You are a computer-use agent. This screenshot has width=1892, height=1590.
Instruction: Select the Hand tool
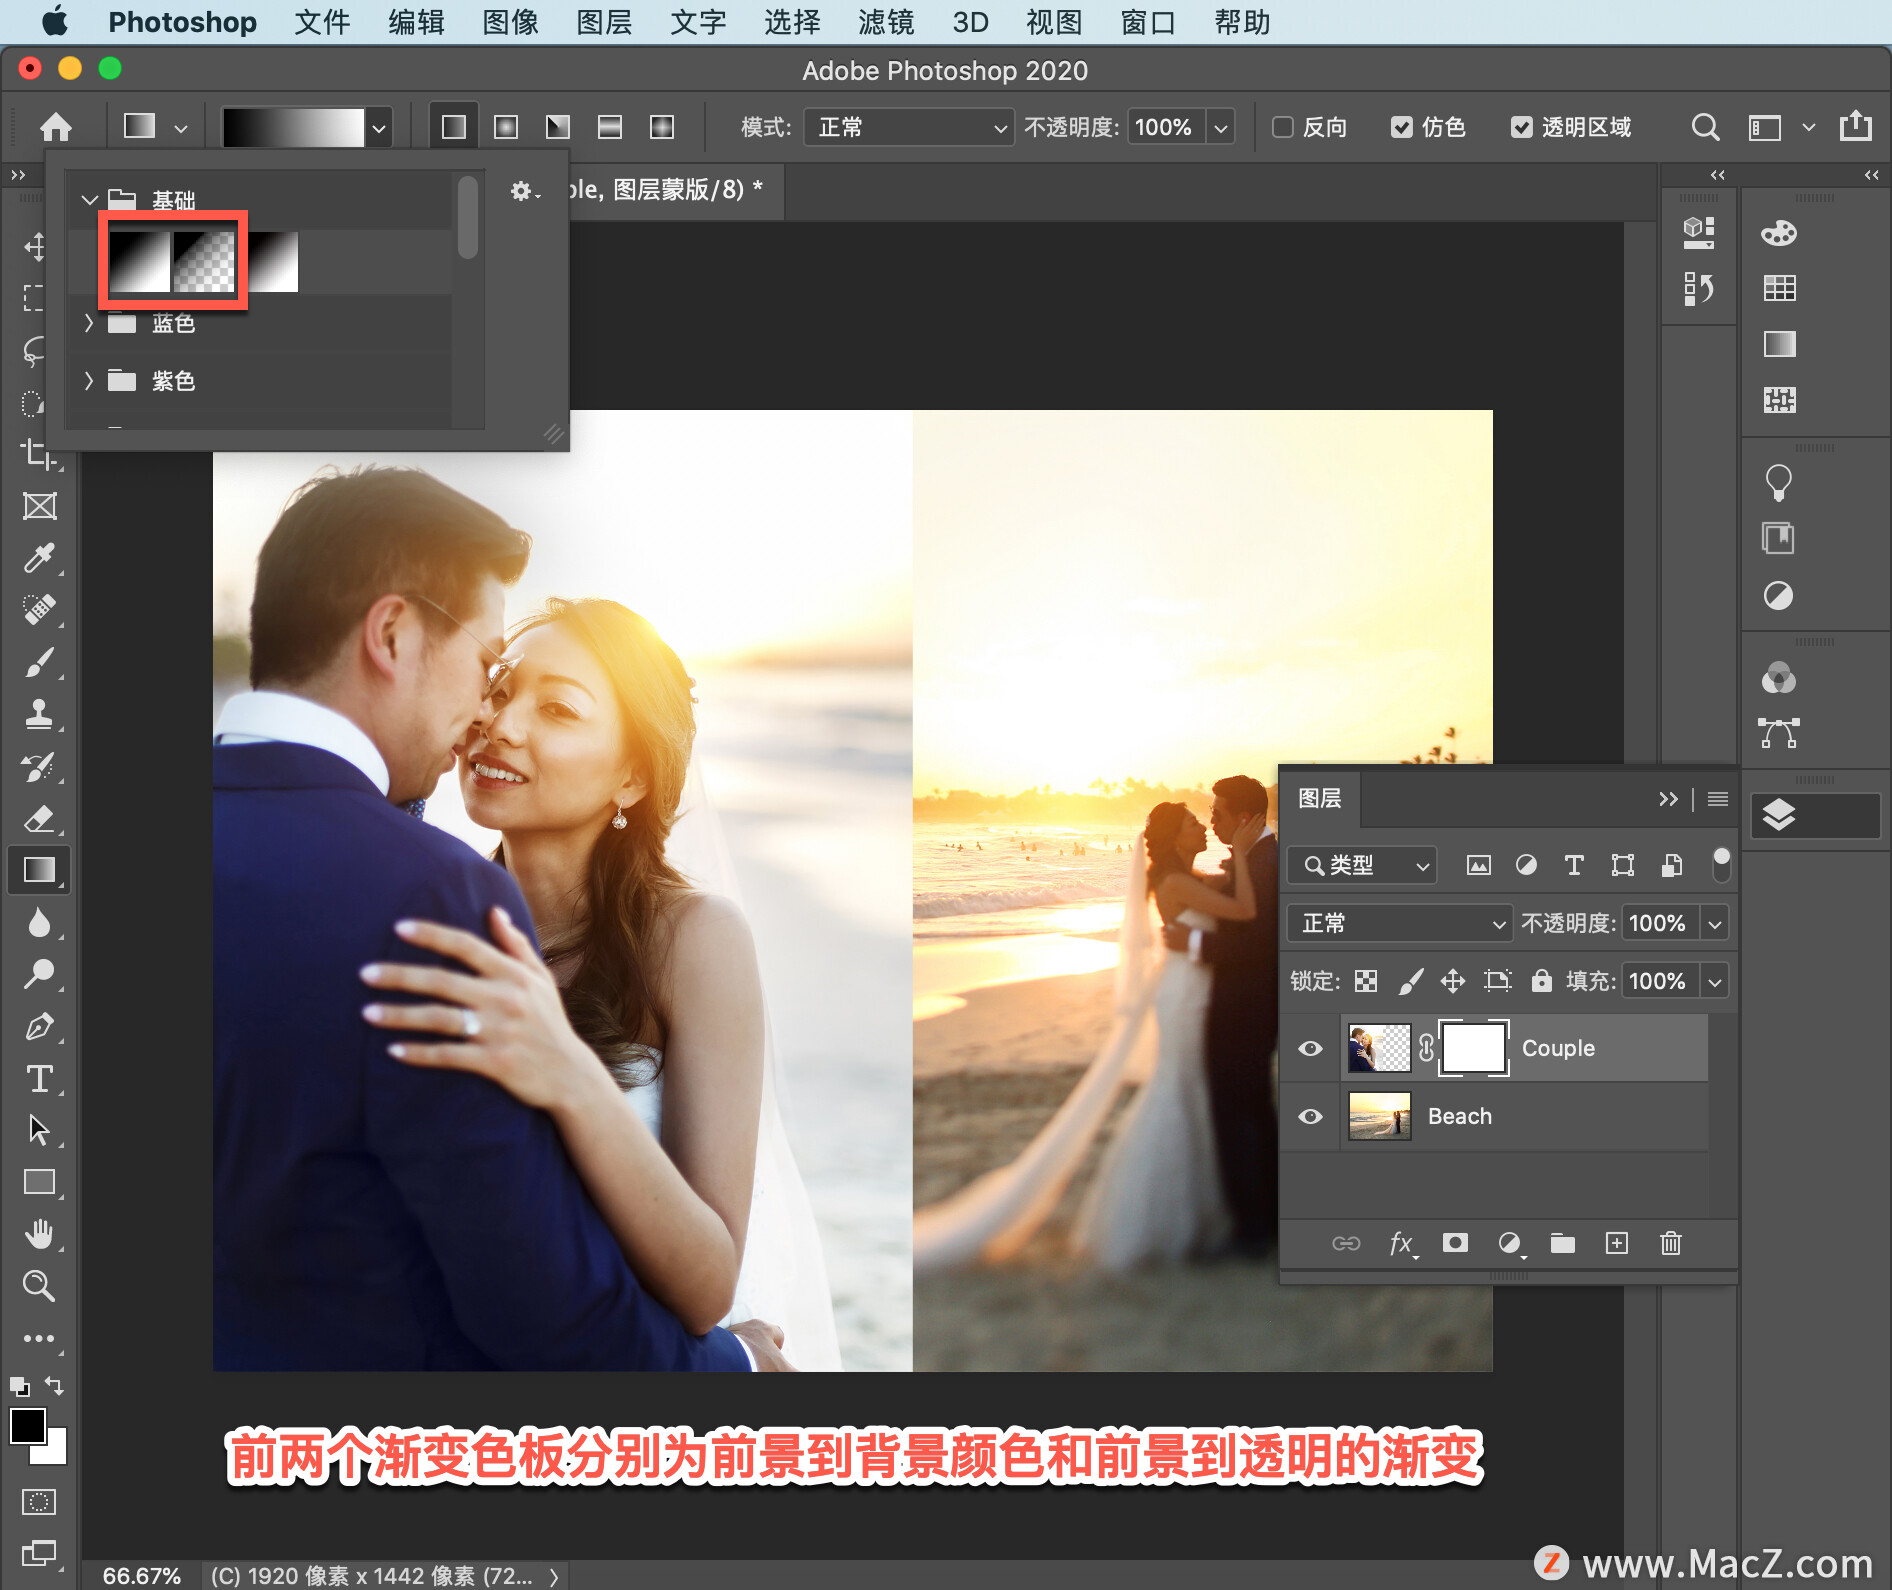(x=39, y=1234)
